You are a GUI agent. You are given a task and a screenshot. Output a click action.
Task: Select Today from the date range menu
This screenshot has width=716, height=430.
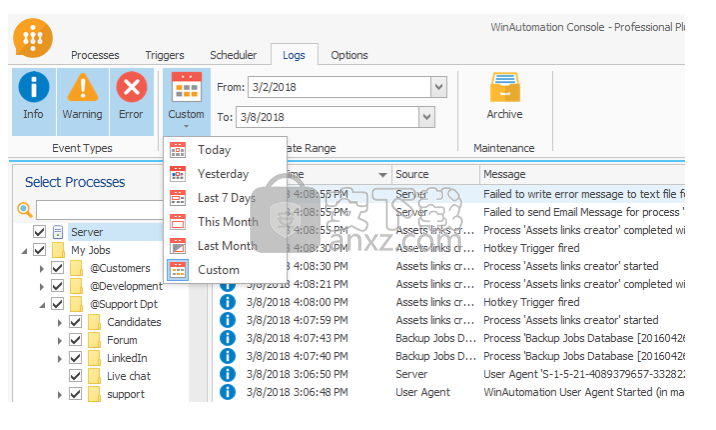[x=226, y=150]
